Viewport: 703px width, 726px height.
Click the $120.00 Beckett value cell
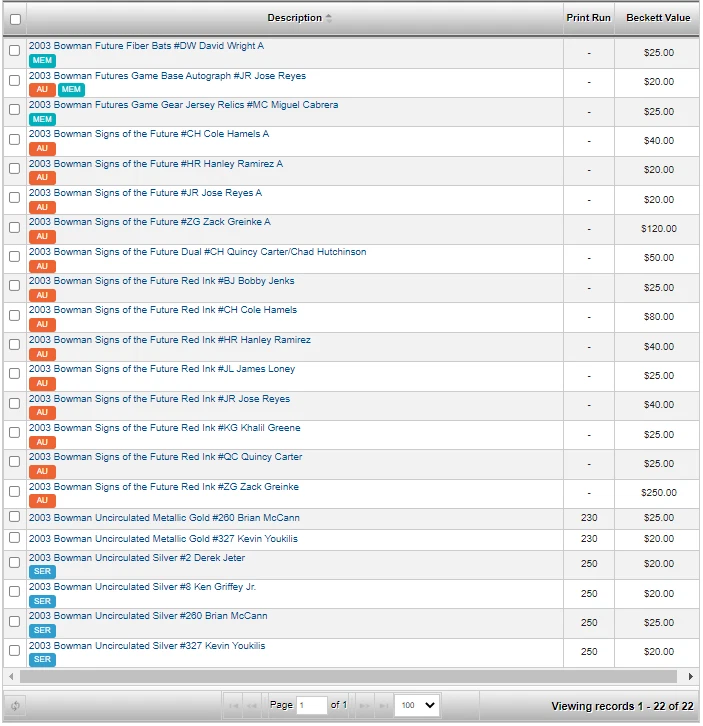click(659, 229)
